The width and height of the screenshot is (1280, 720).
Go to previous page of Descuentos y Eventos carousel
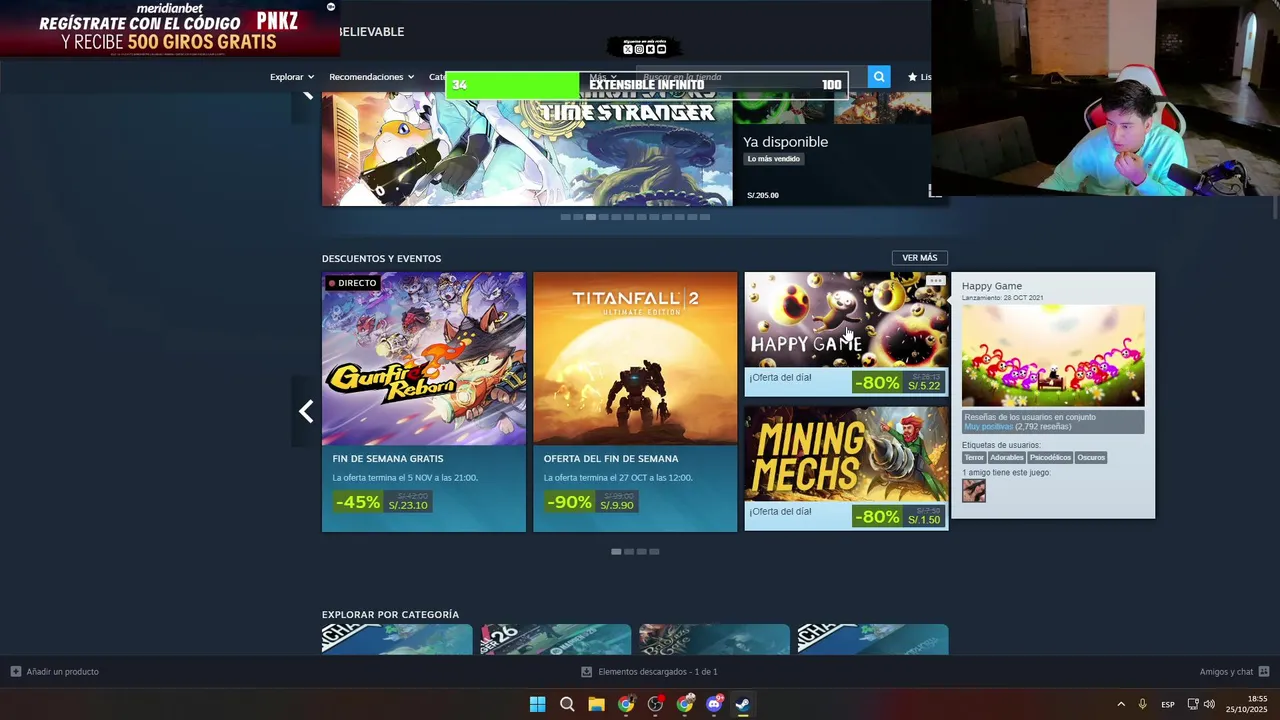pyautogui.click(x=306, y=412)
